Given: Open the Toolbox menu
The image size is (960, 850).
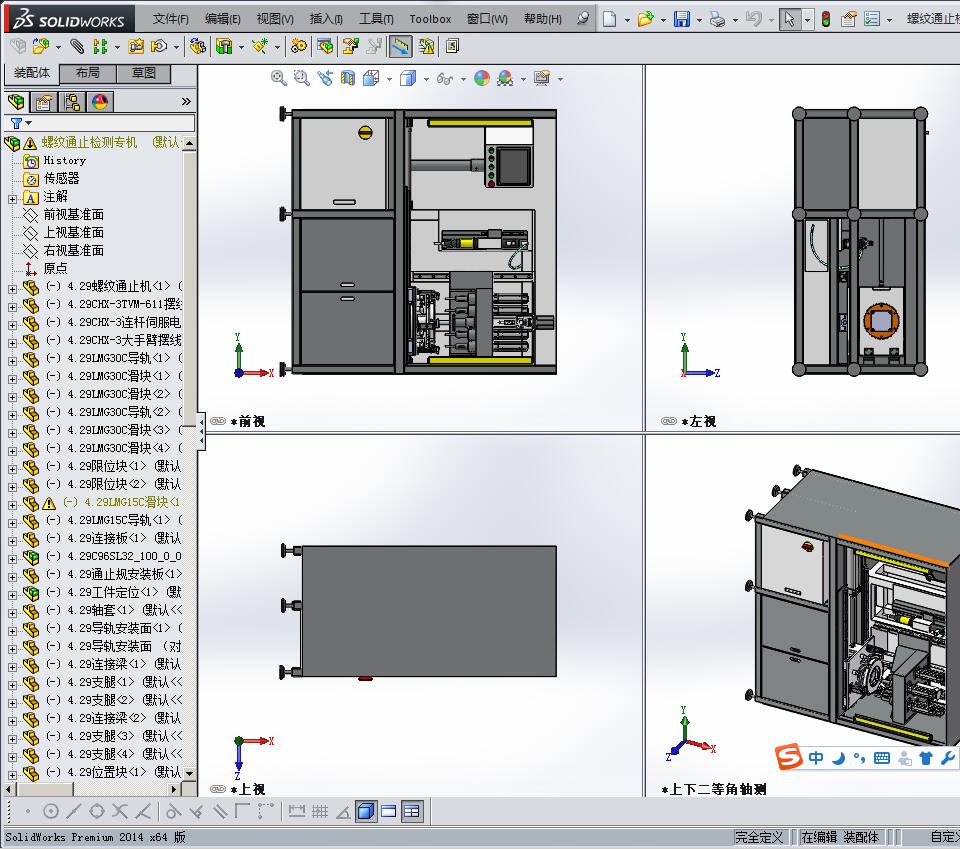Looking at the screenshot, I should (x=430, y=19).
